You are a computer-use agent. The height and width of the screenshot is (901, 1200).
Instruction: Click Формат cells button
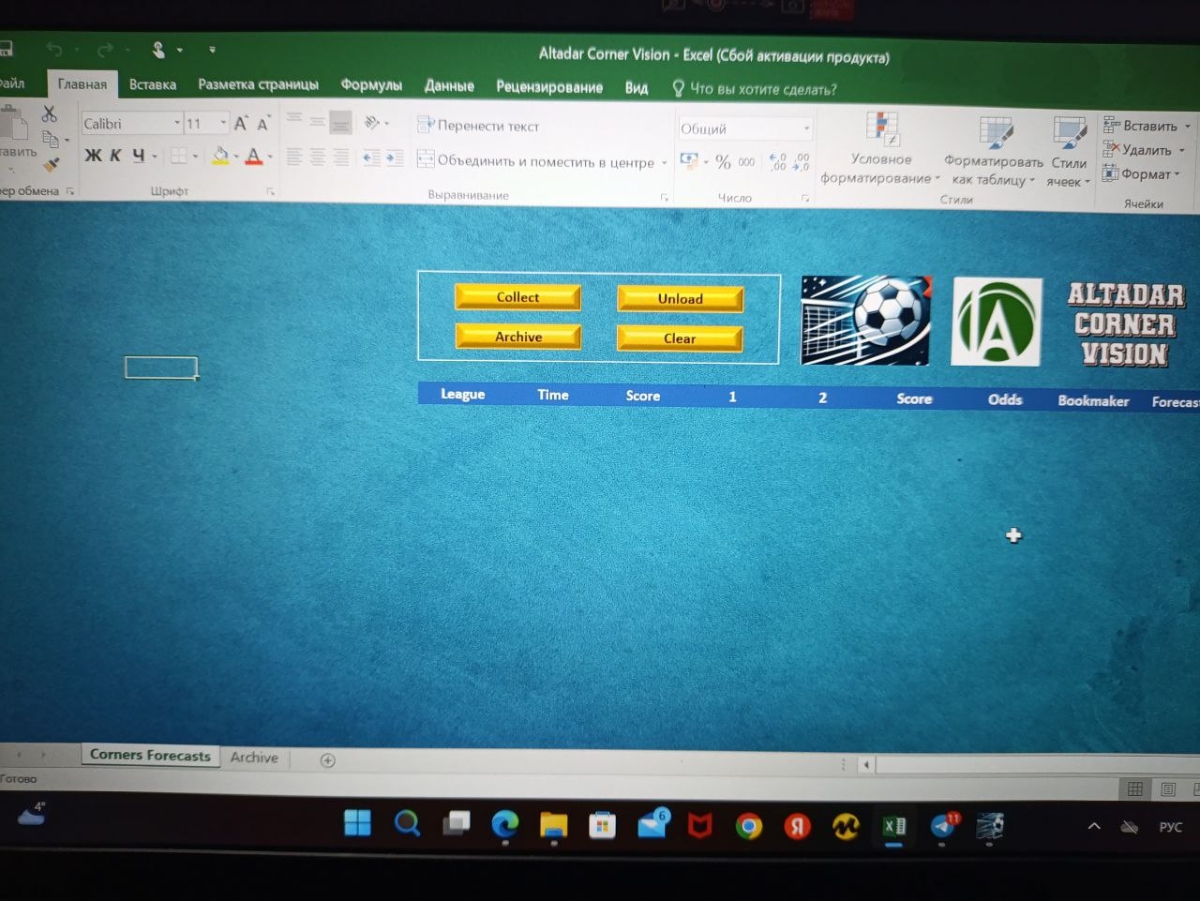[x=1141, y=174]
